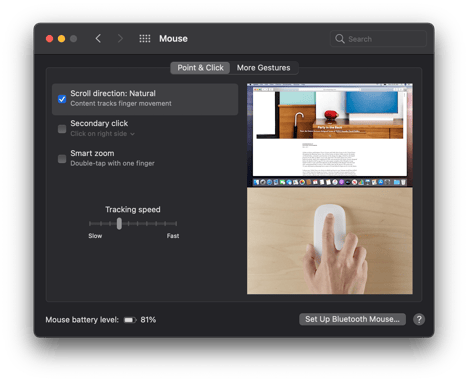
Task: Open help with the question mark button
Action: [x=419, y=319]
